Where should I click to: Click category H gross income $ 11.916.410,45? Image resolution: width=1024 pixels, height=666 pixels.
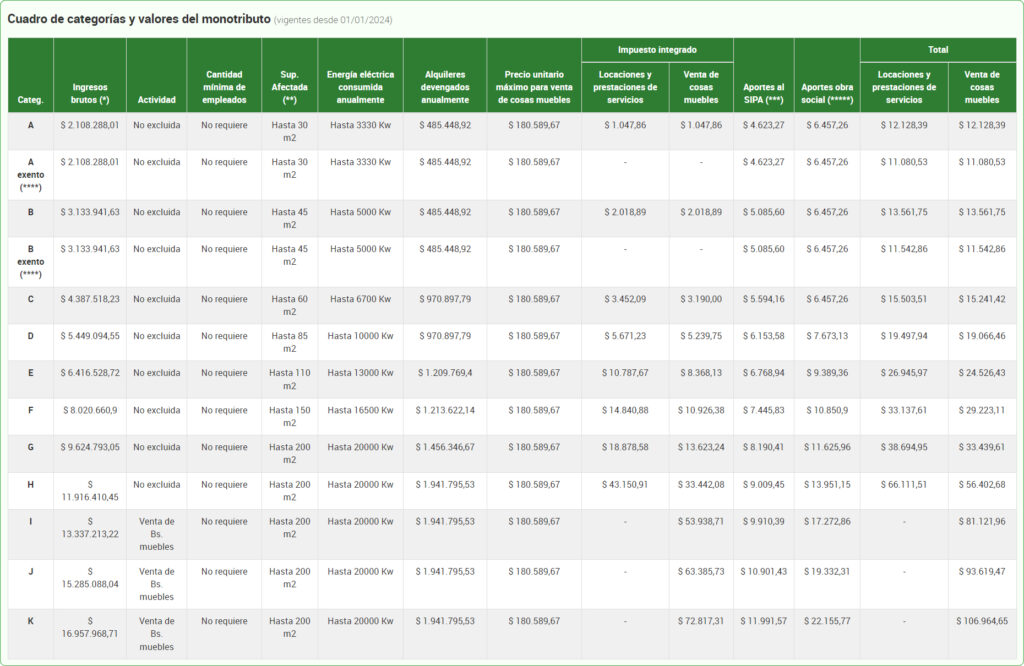click(90, 491)
